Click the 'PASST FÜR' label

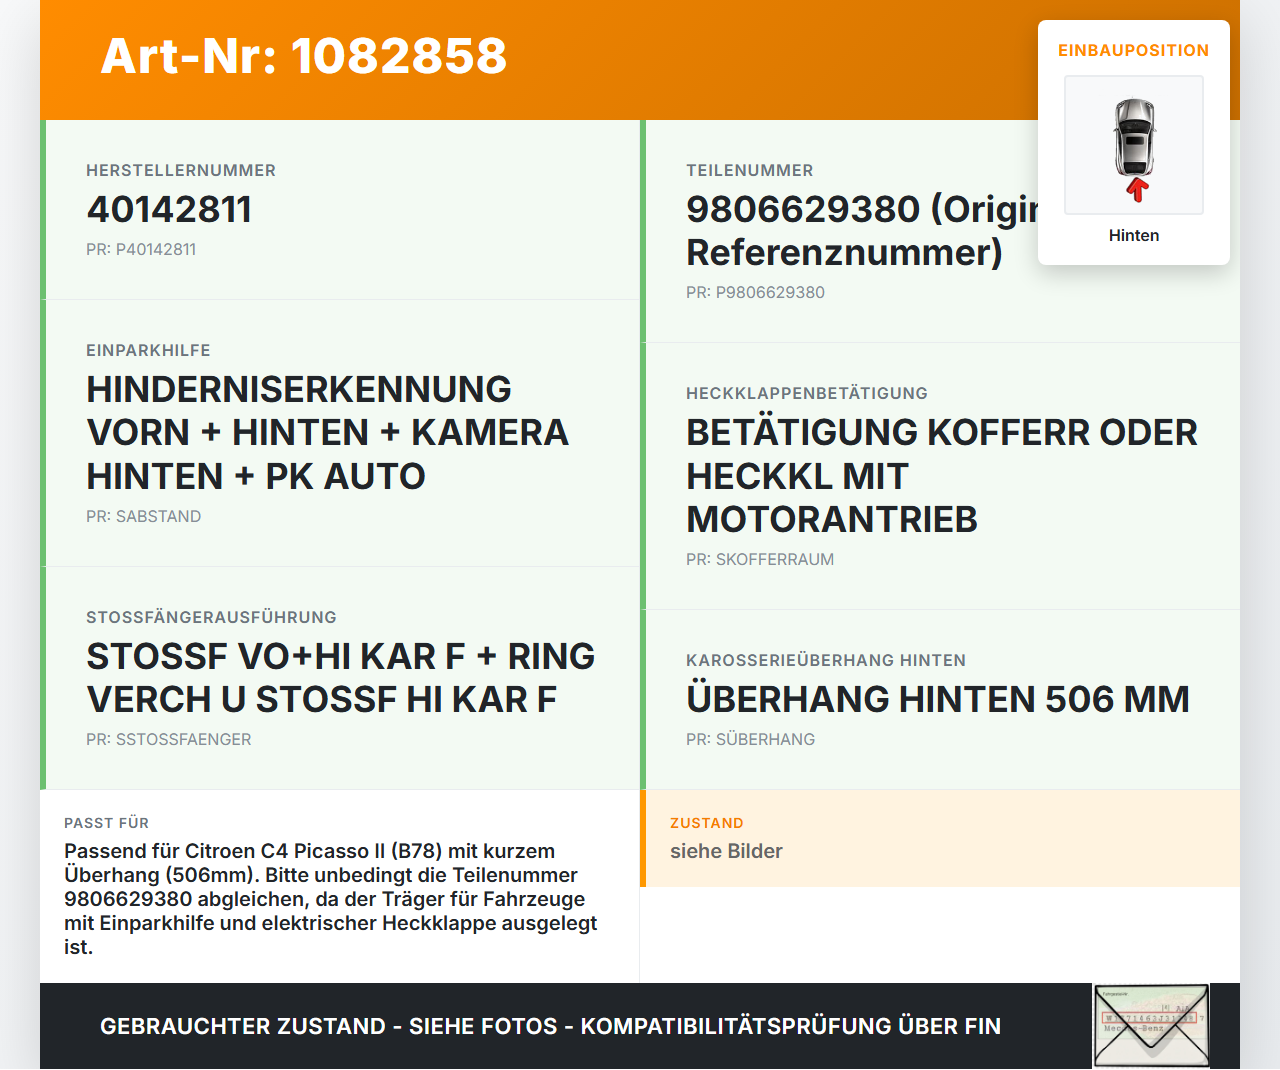click(106, 823)
